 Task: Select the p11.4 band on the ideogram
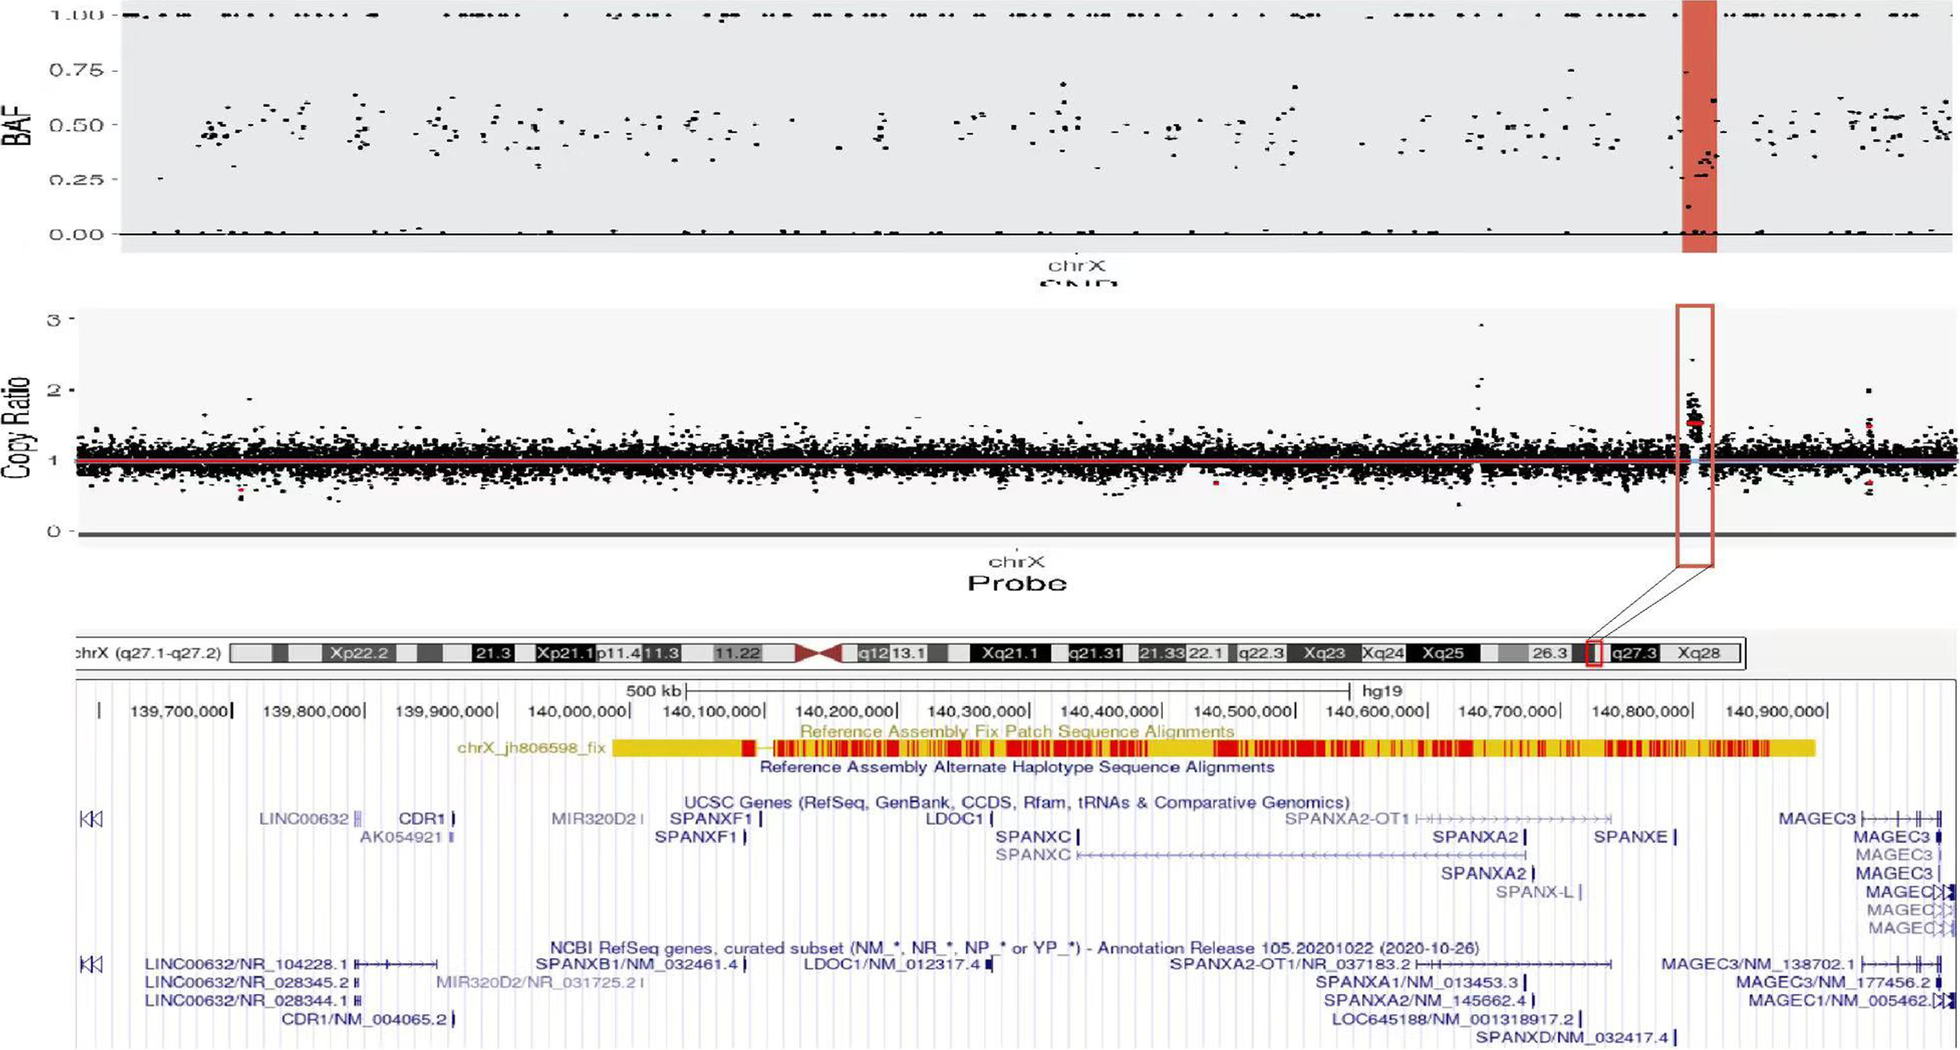618,653
